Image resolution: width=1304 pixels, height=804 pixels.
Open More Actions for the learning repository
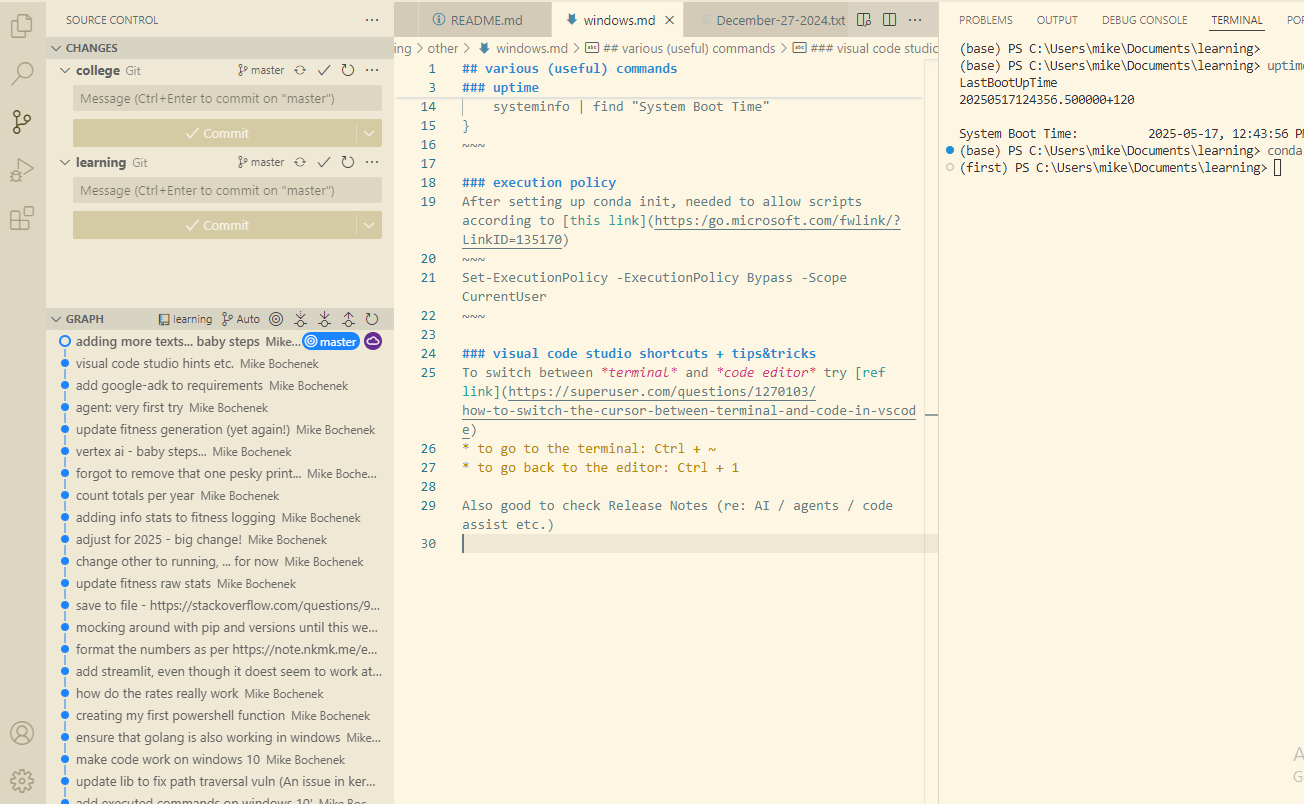click(373, 162)
